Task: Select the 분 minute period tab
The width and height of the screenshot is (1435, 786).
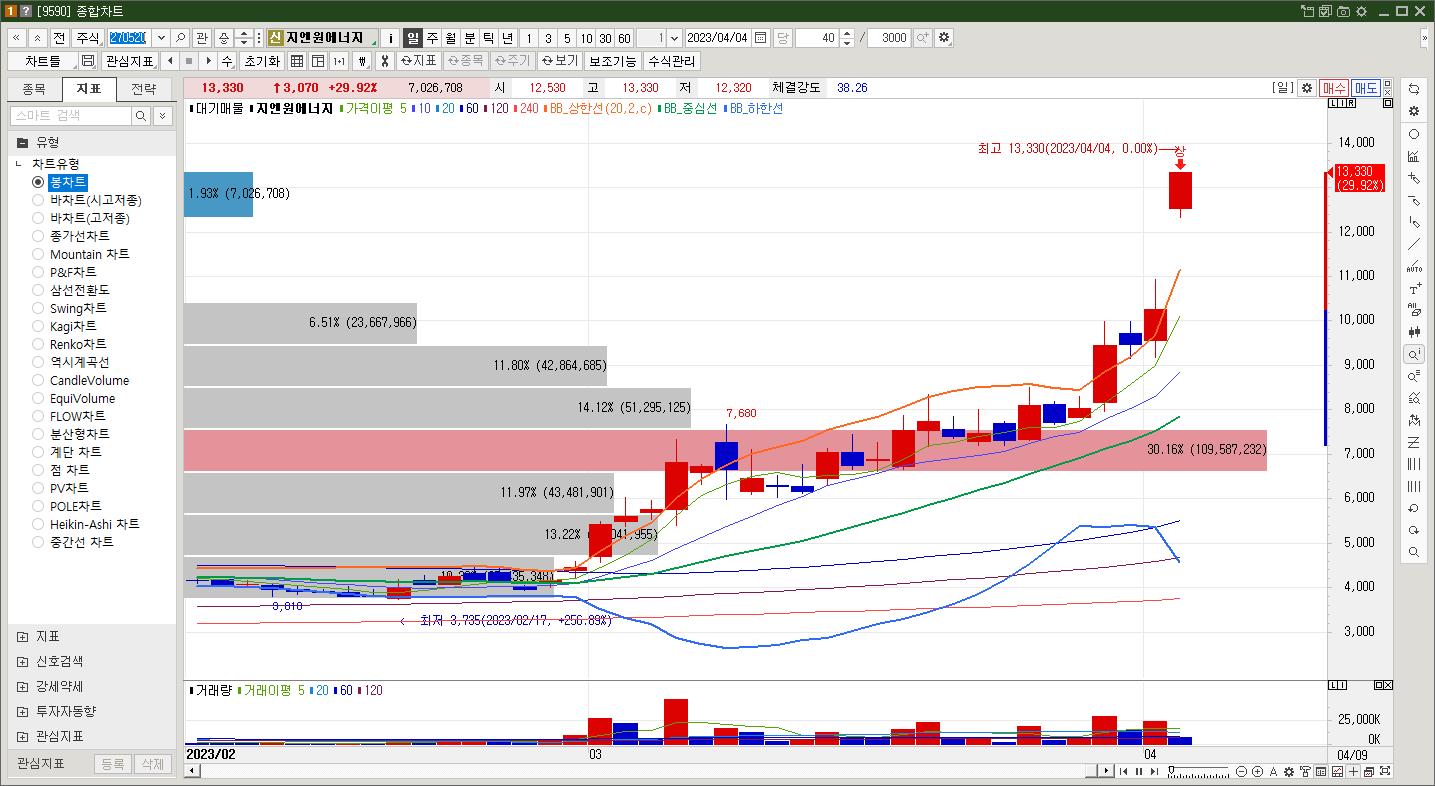Action: [470, 38]
